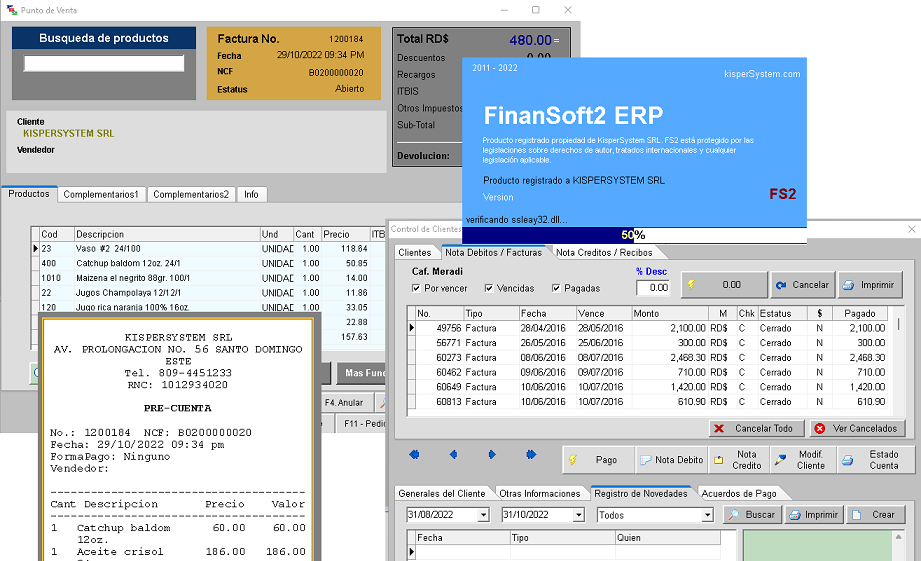The width and height of the screenshot is (921, 561).
Task: Open the Acuerdos de Pago tab
Action: (738, 493)
